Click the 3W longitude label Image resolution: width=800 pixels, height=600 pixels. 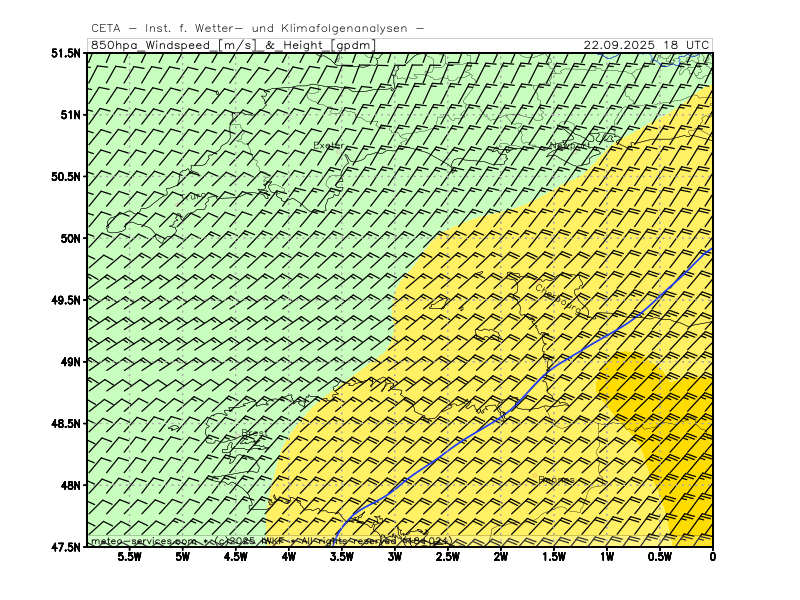pyautogui.click(x=395, y=557)
